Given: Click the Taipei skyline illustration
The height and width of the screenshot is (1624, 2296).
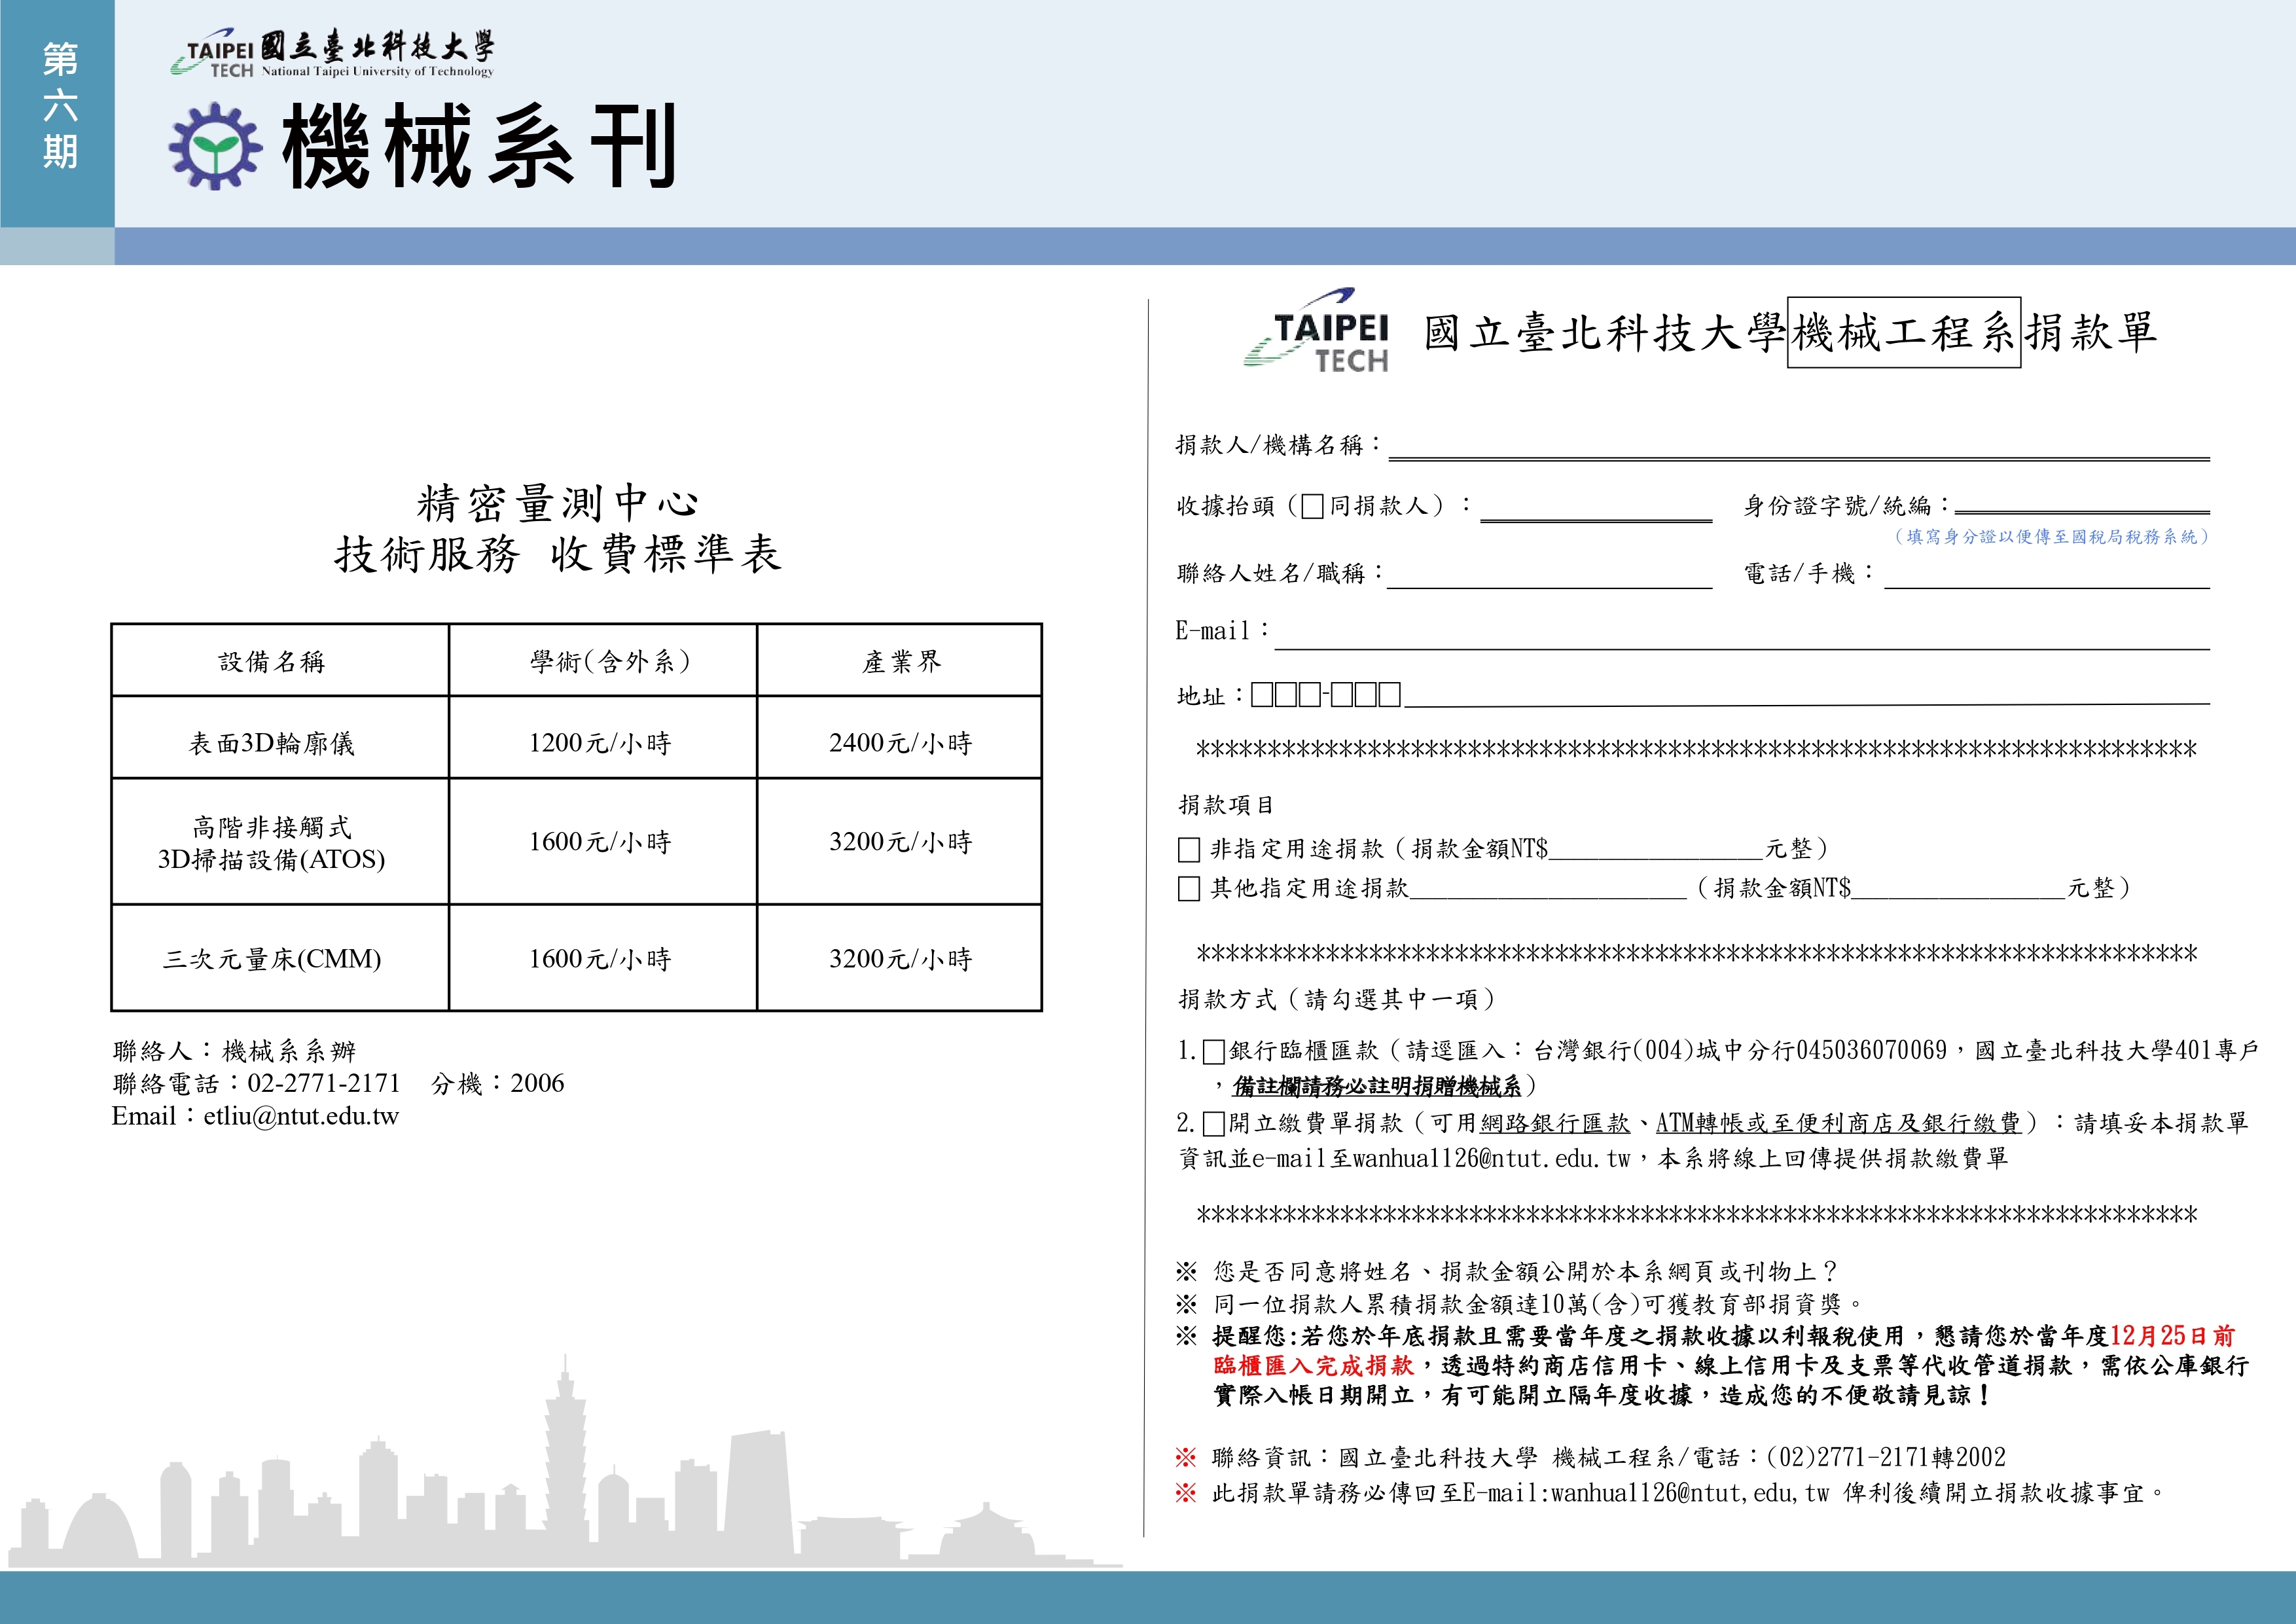Looking at the screenshot, I should [x=565, y=1462].
